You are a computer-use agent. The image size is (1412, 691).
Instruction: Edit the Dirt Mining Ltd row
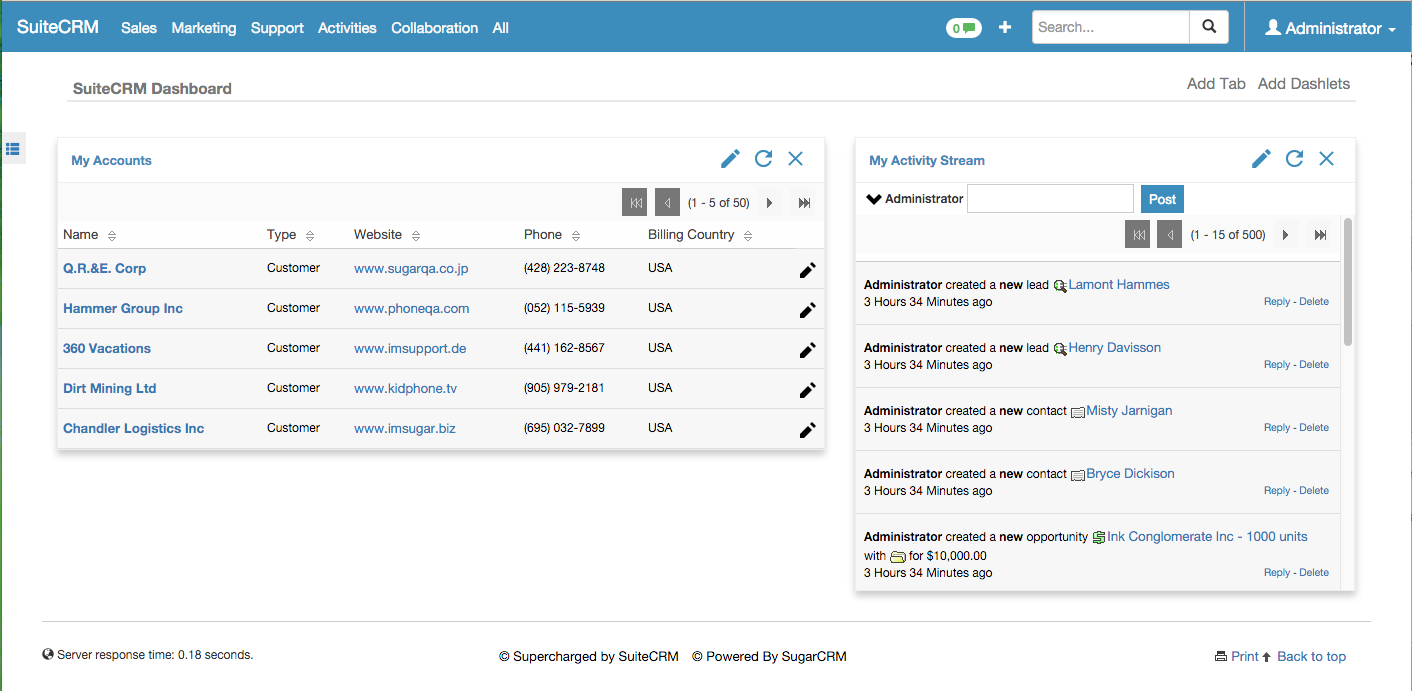point(807,390)
